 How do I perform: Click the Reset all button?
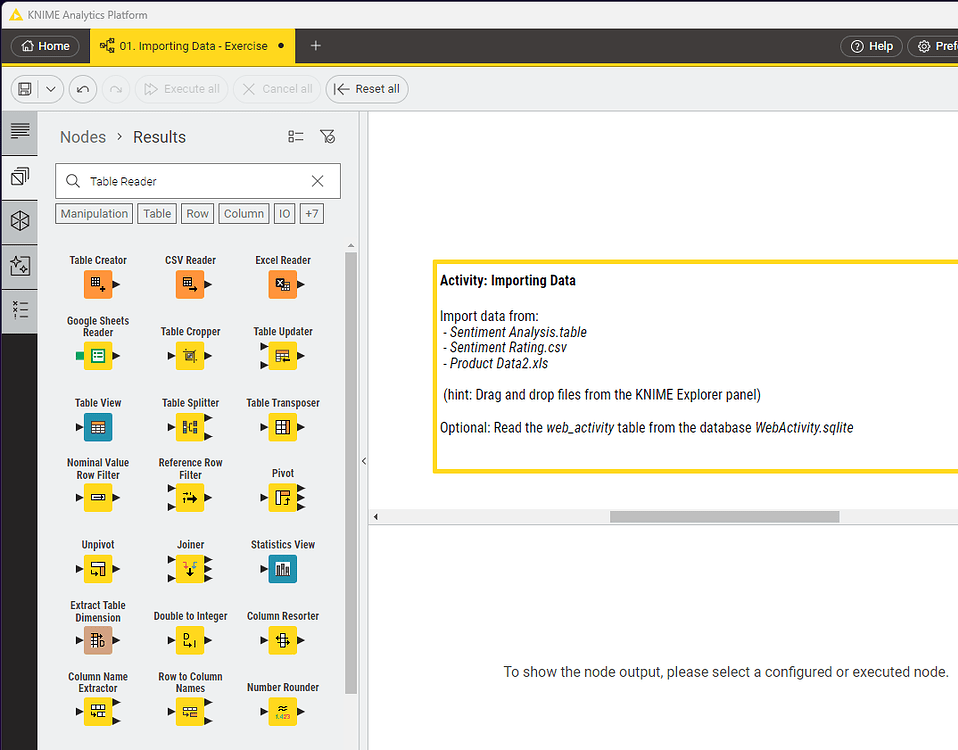tap(367, 89)
